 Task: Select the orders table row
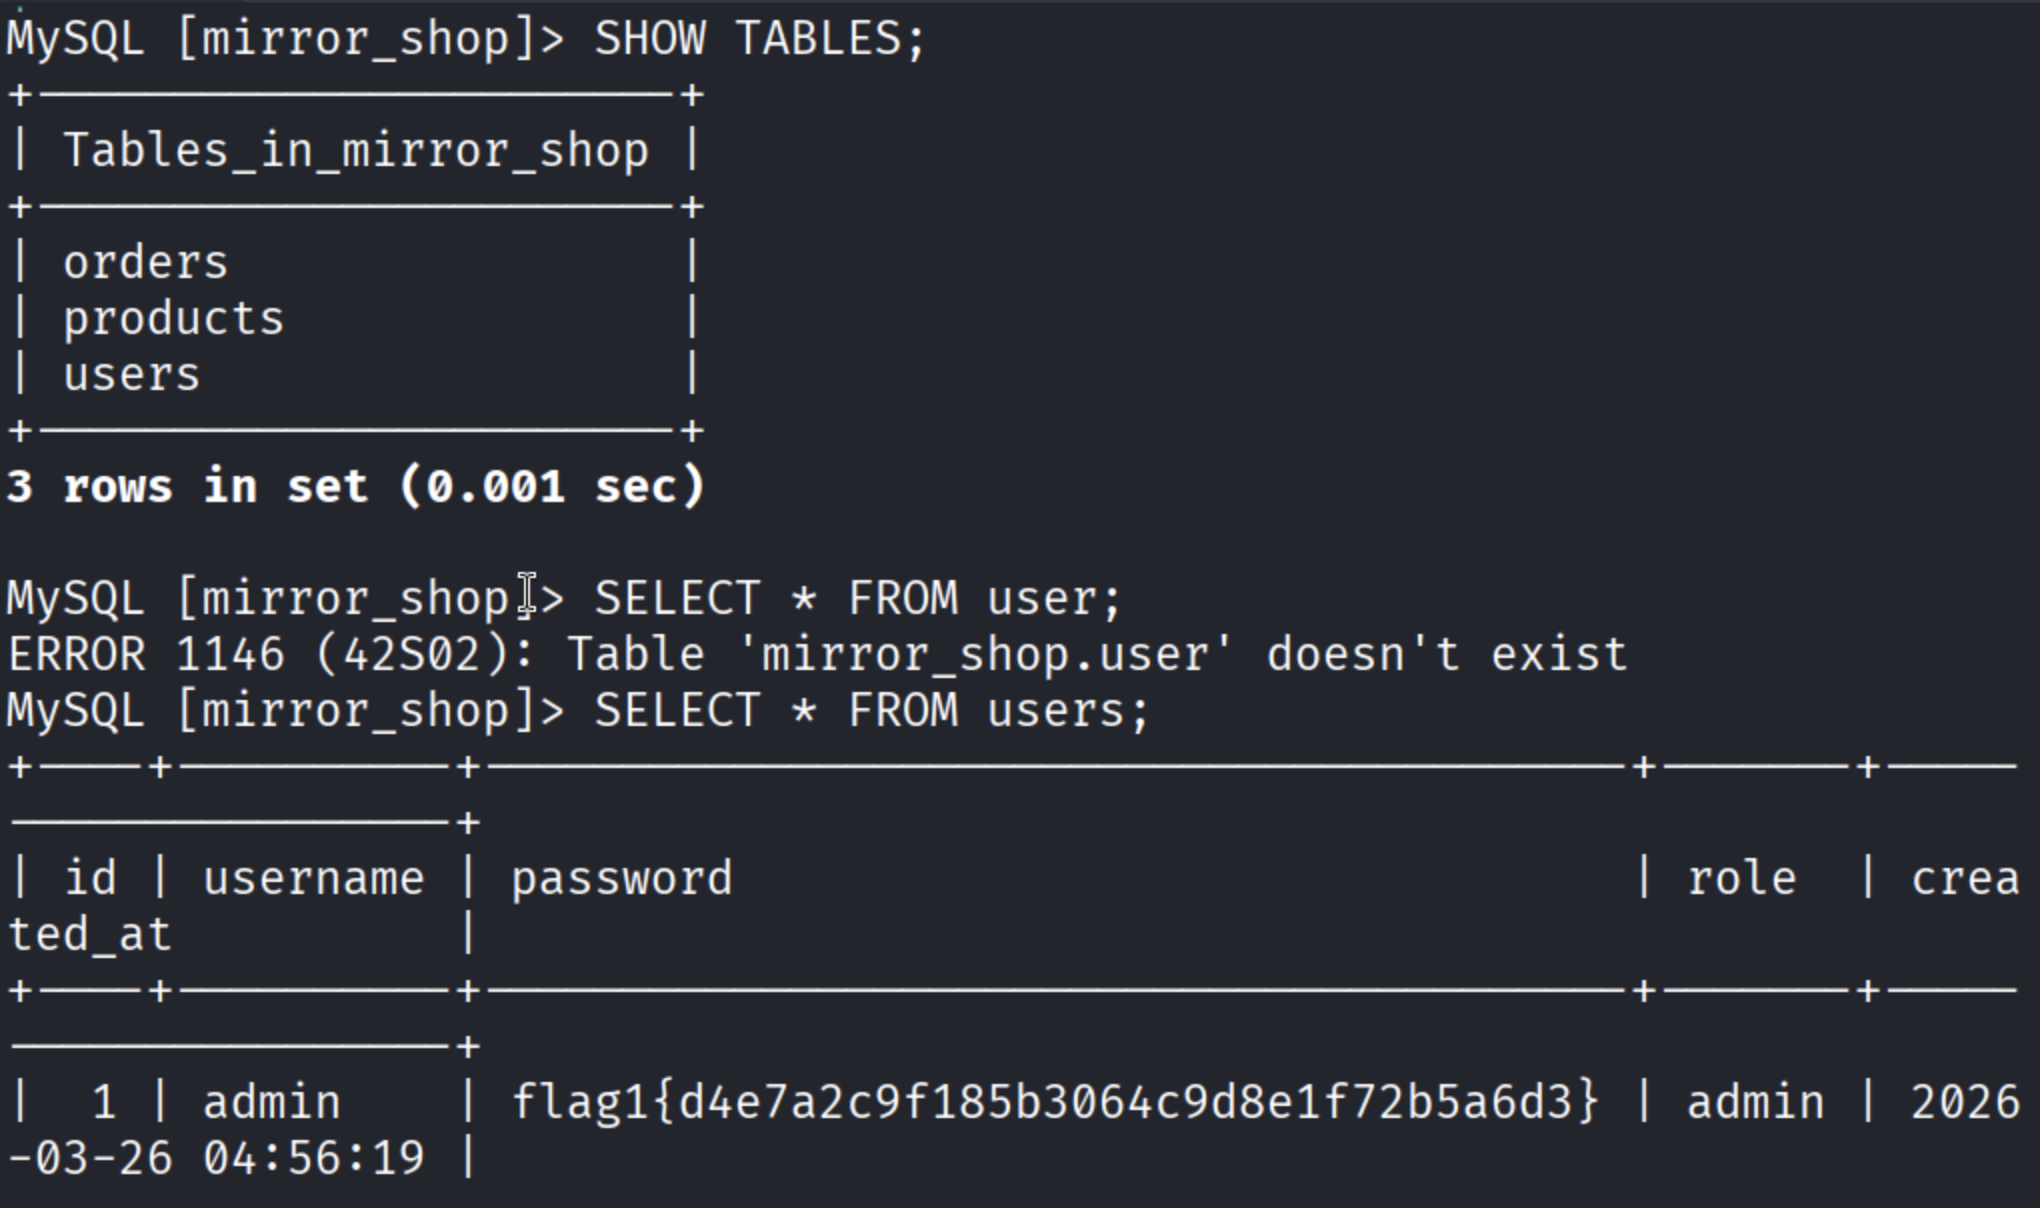click(146, 264)
